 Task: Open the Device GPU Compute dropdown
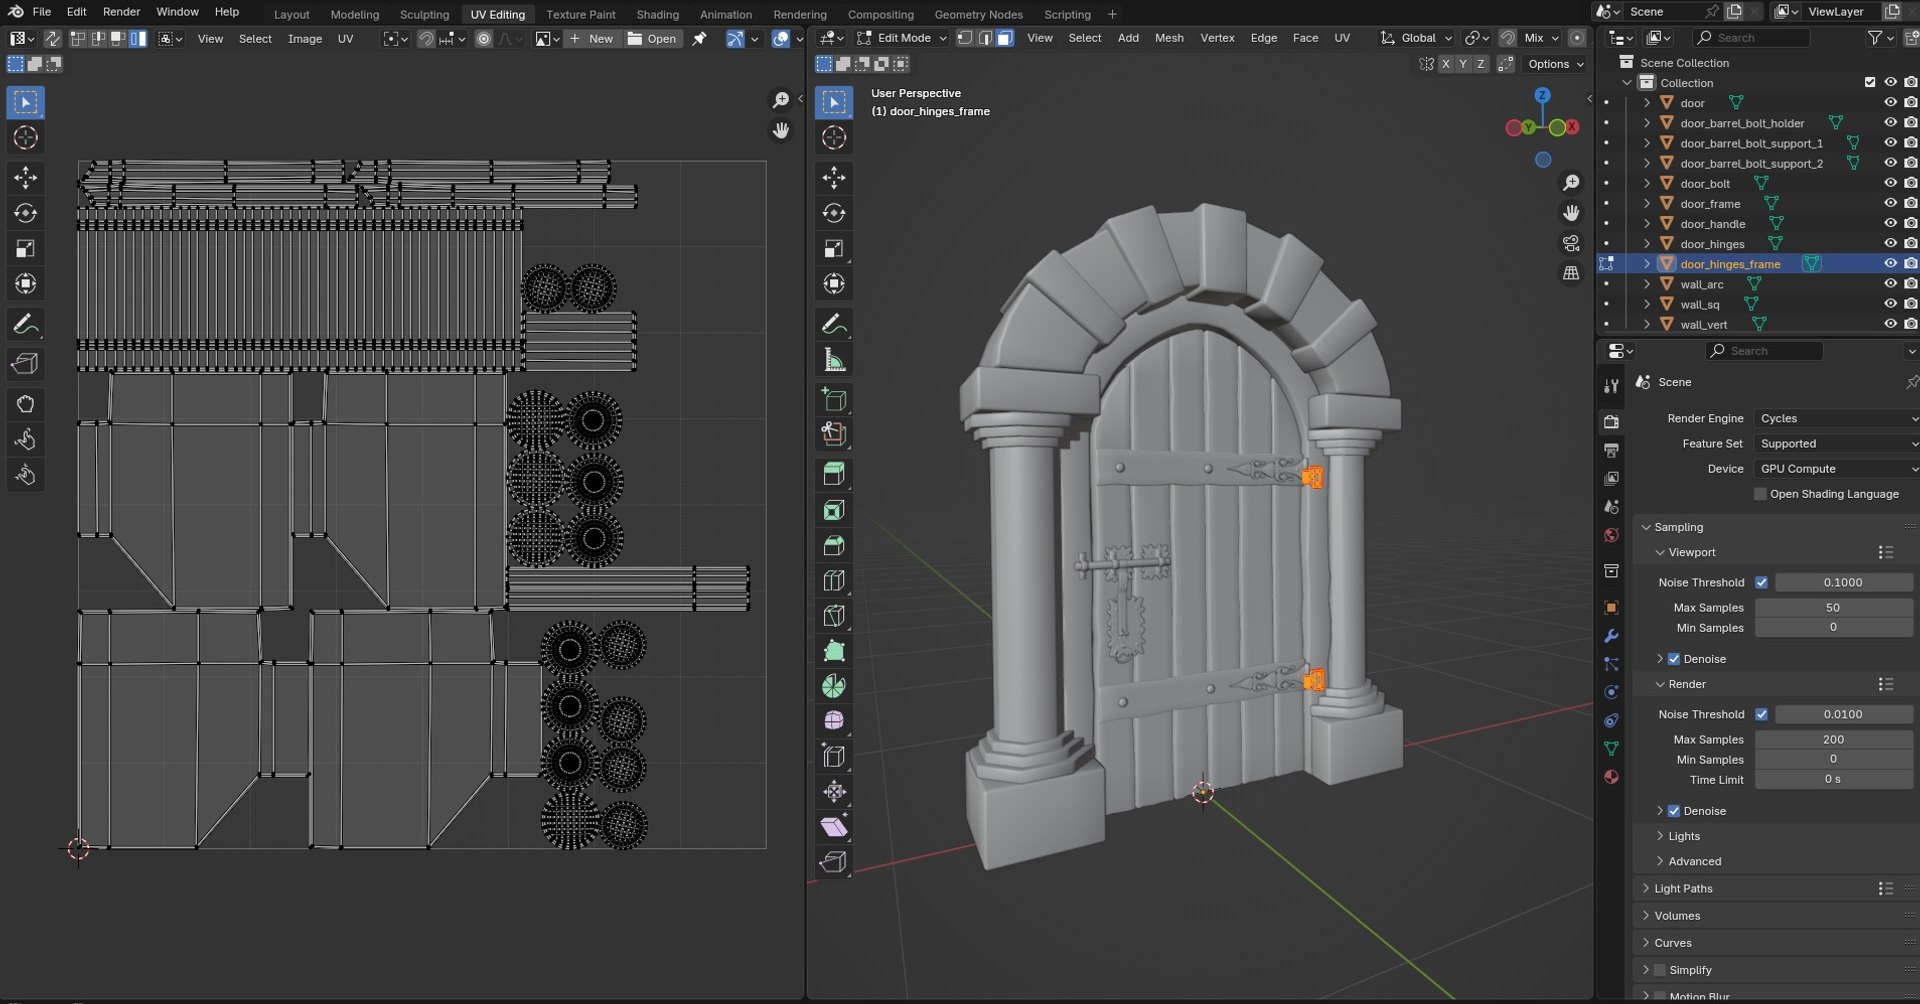tap(1837, 468)
